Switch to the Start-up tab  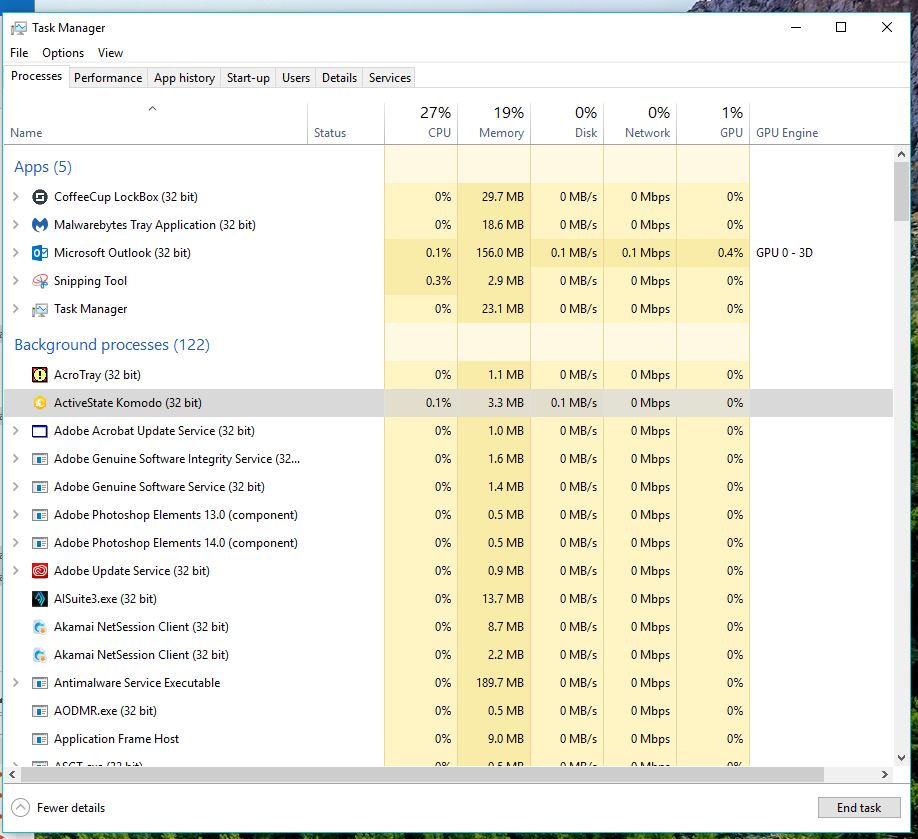coord(248,78)
